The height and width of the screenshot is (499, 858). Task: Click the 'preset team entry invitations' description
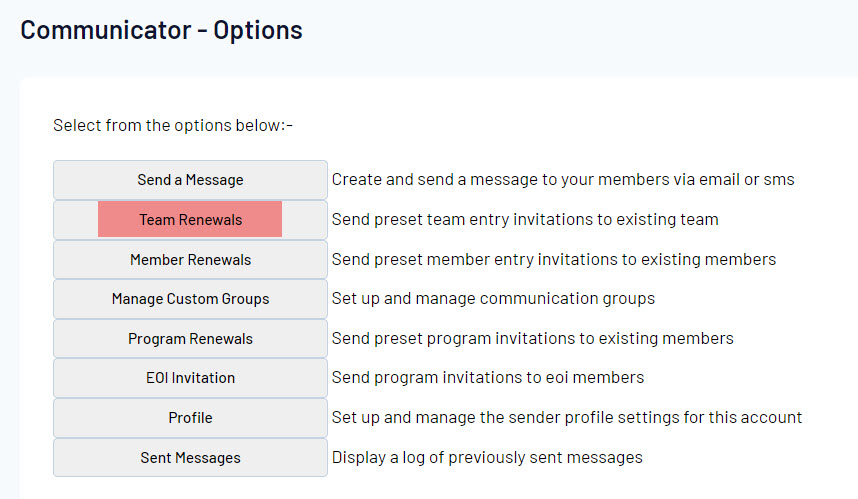[x=525, y=219]
